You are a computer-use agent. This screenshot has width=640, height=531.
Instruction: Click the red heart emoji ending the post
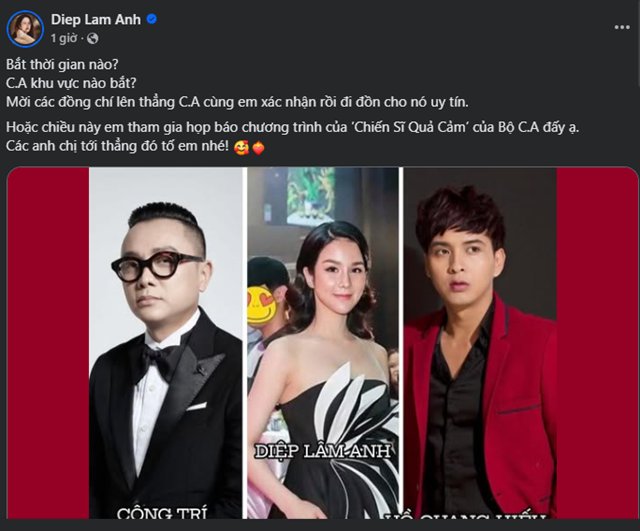[258, 148]
